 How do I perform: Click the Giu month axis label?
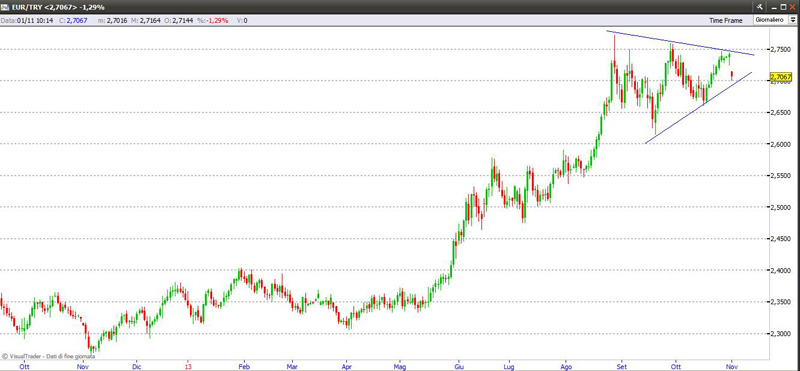coord(458,366)
